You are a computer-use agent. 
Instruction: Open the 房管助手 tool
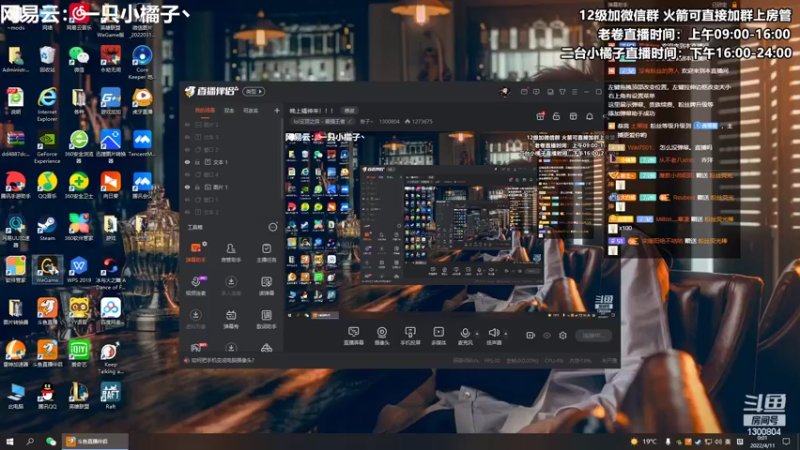[231, 252]
